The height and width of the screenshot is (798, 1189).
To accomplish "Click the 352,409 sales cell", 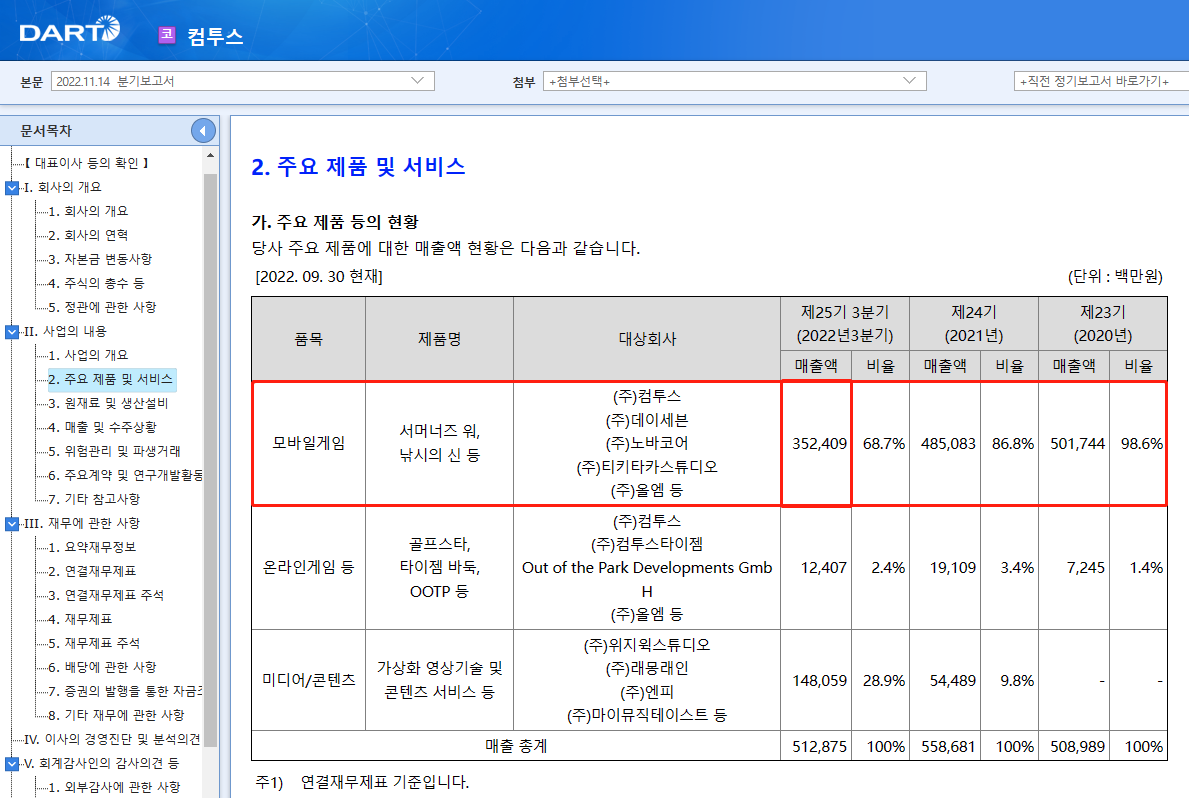I will pyautogui.click(x=817, y=444).
